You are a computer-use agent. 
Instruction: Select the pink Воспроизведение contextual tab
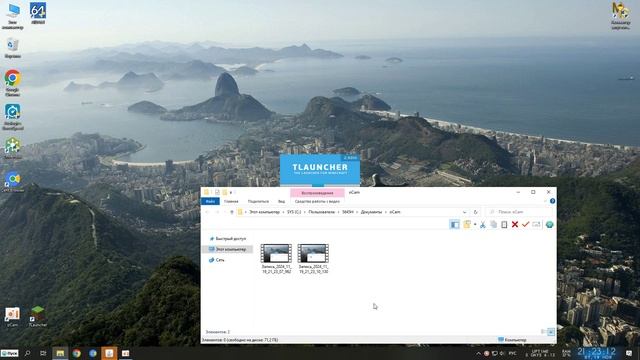click(x=317, y=193)
